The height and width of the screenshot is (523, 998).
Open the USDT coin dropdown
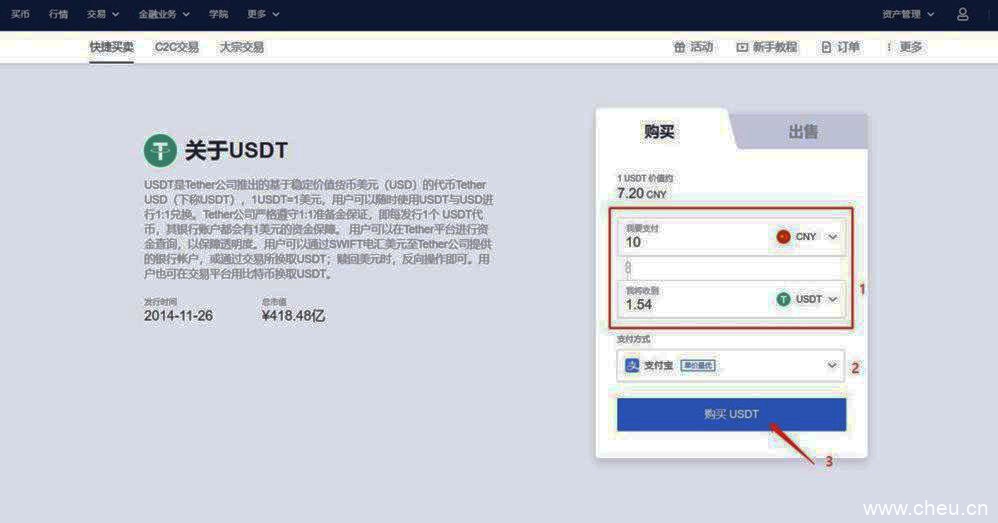pyautogui.click(x=806, y=299)
